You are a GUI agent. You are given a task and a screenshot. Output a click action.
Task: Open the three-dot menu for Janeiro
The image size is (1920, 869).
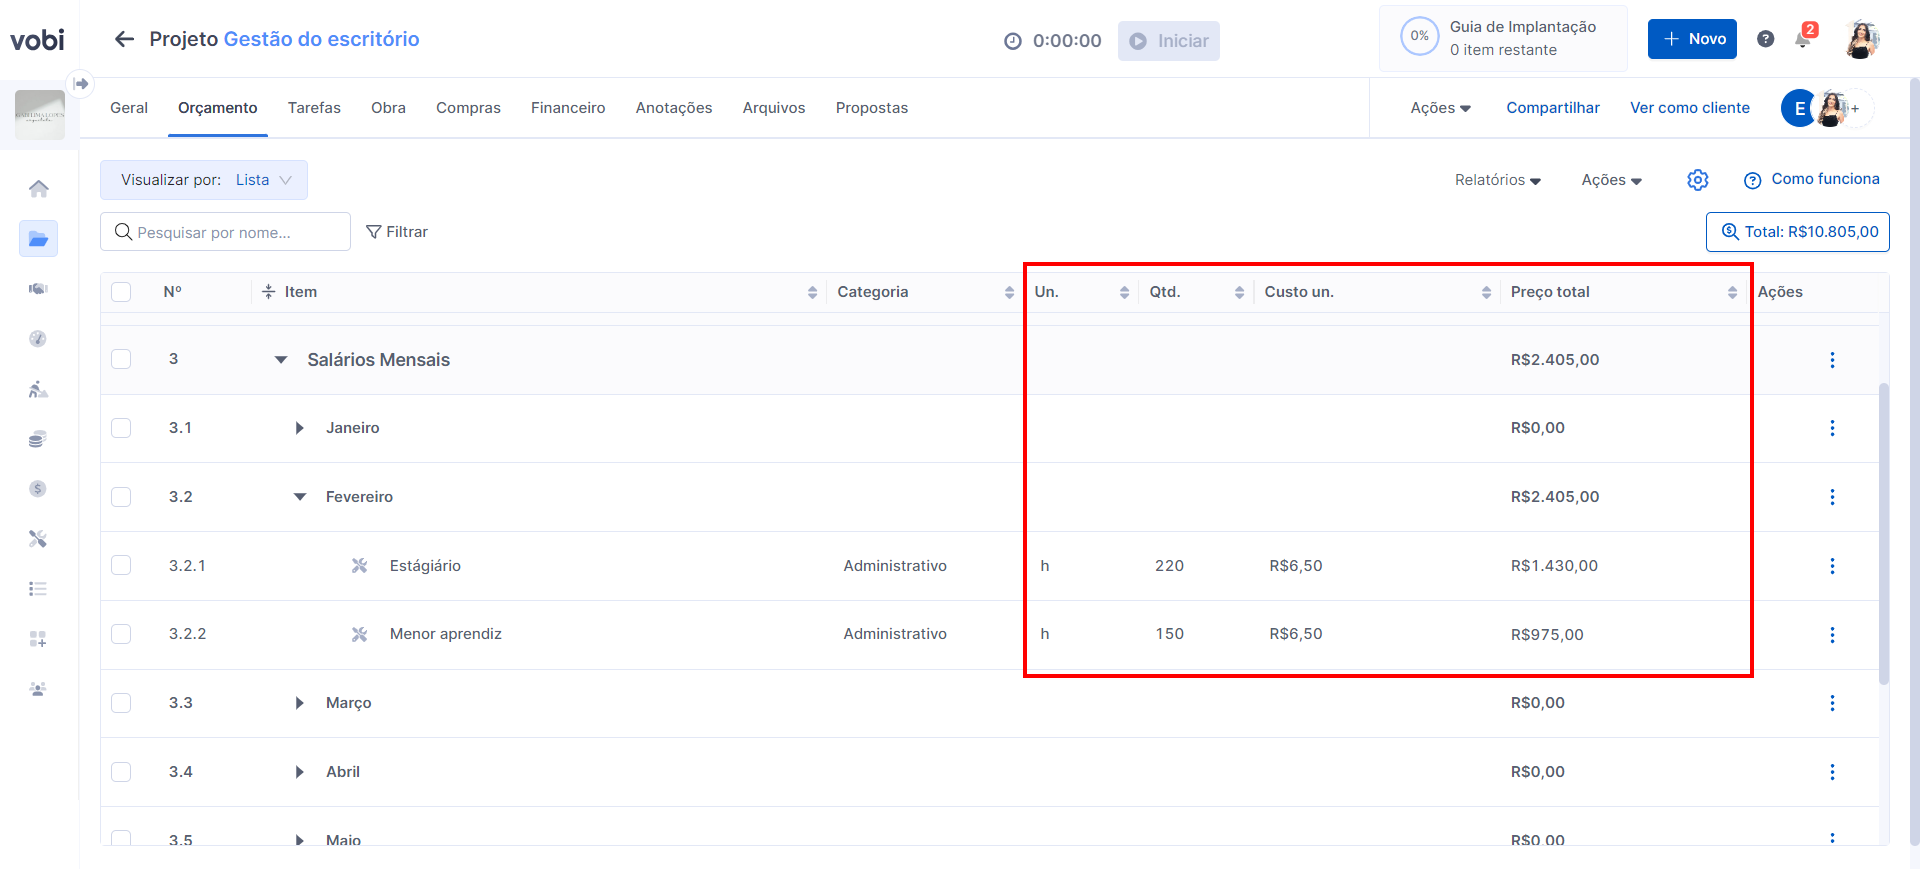[x=1832, y=428]
